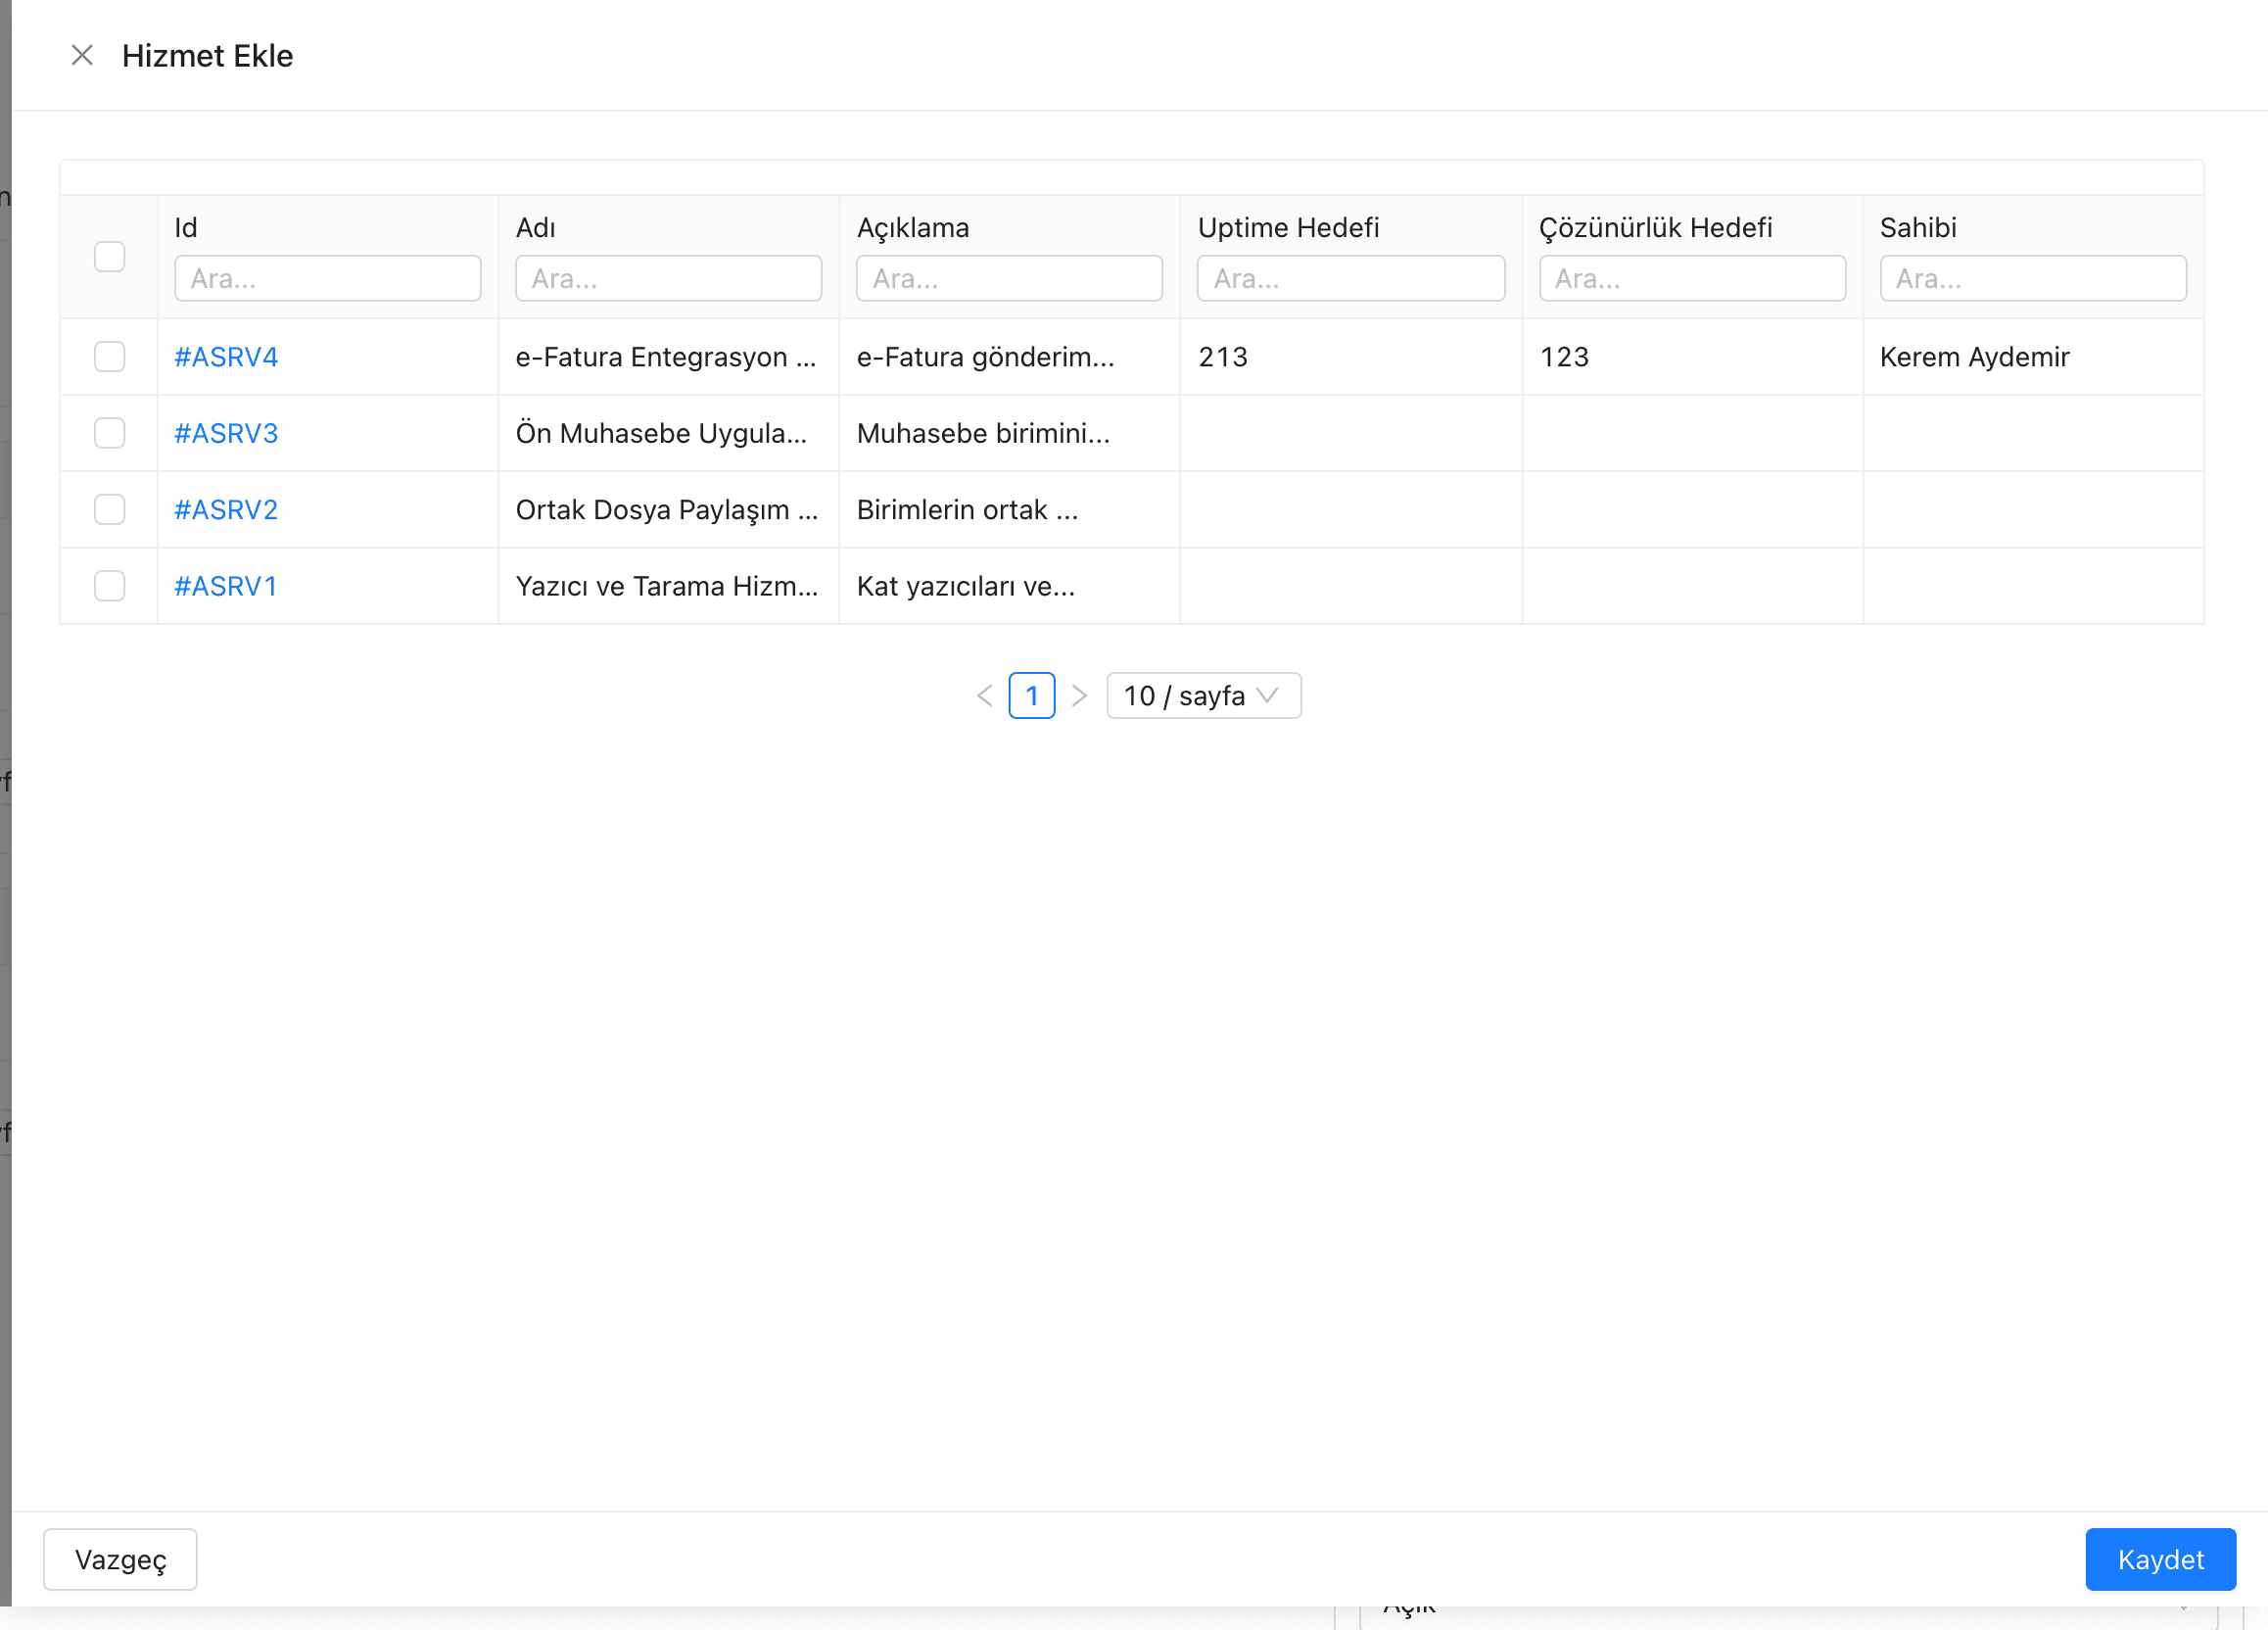Check the #ASRV1 row checkbox
The width and height of the screenshot is (2268, 1630).
[x=109, y=586]
